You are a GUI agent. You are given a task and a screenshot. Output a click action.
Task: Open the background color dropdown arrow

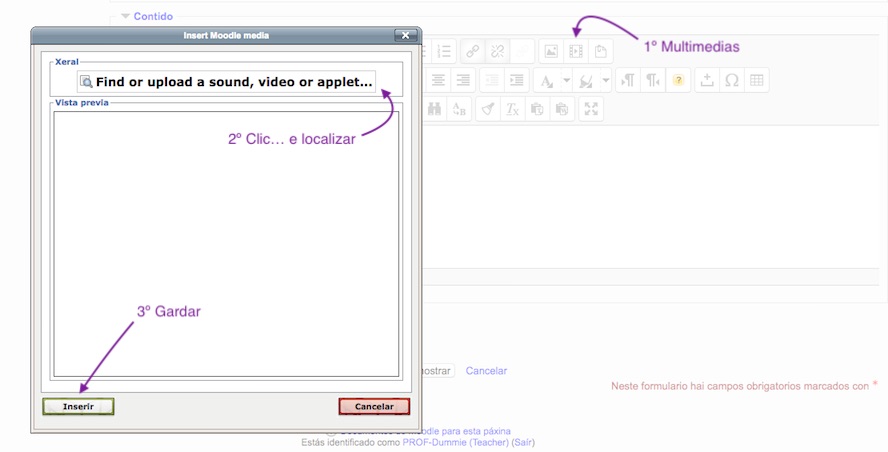pos(606,81)
